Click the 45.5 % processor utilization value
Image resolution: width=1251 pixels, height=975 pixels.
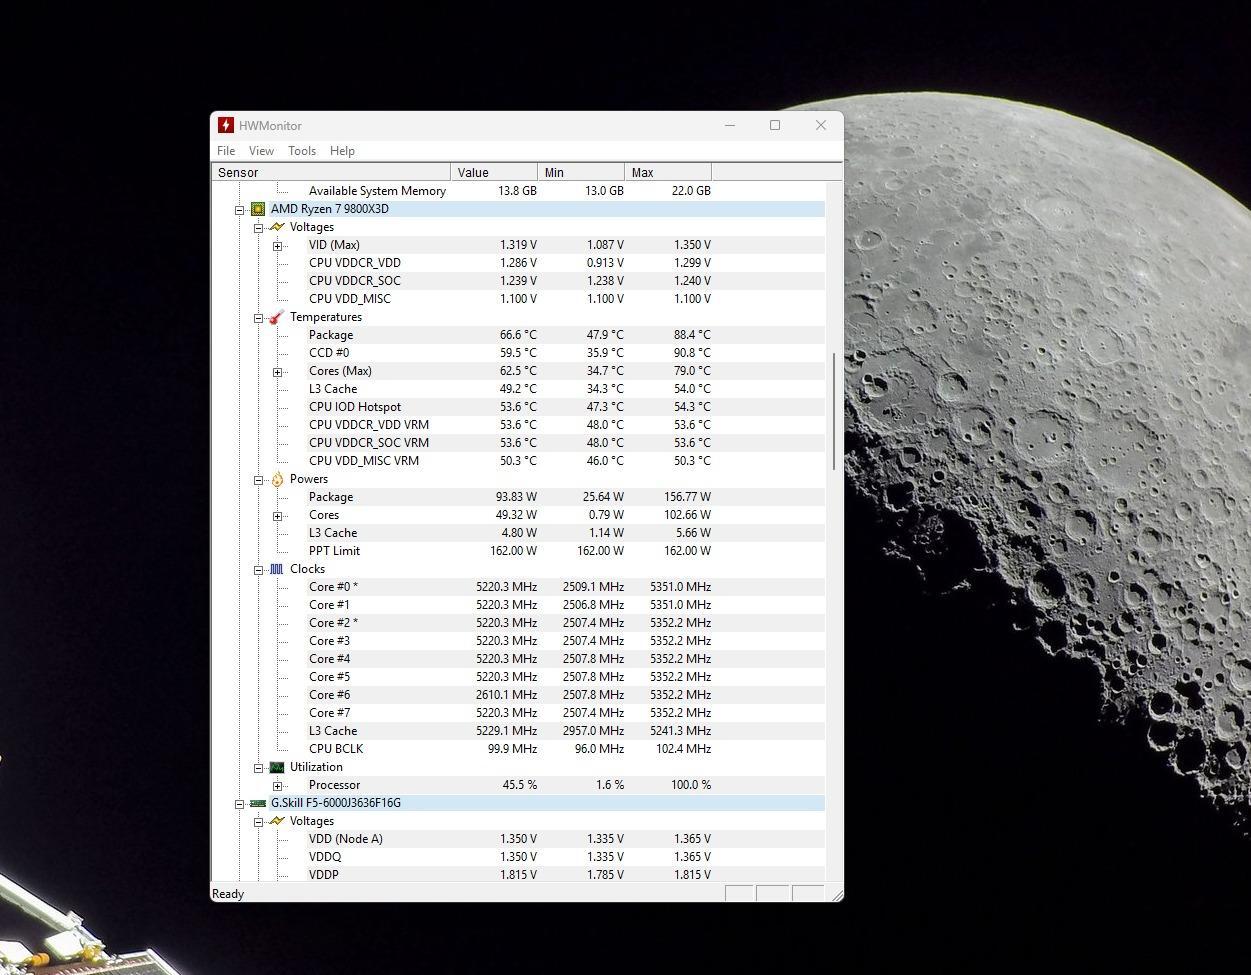(x=520, y=784)
